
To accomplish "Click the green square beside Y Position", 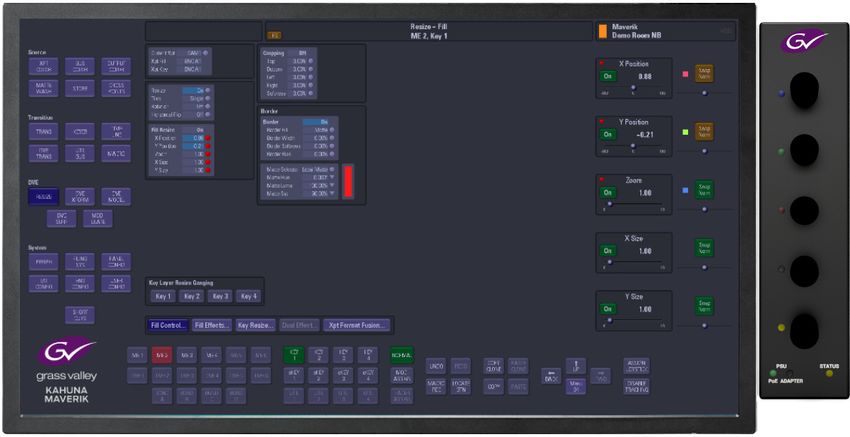I will click(x=685, y=132).
